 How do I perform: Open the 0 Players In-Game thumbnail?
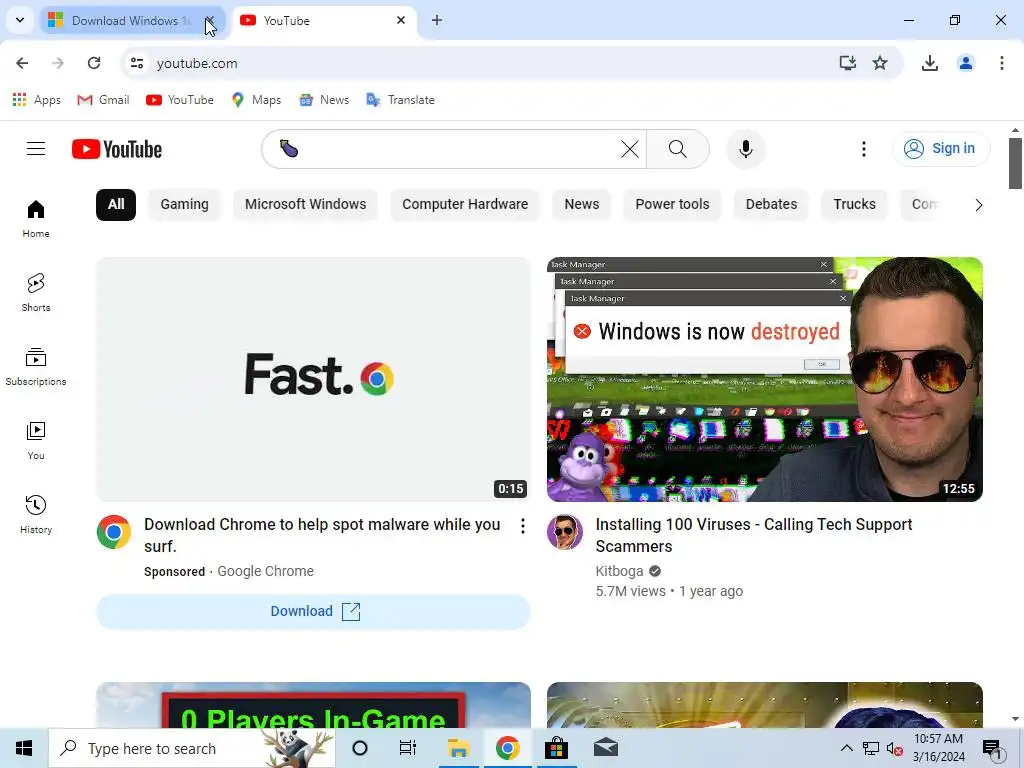(313, 705)
